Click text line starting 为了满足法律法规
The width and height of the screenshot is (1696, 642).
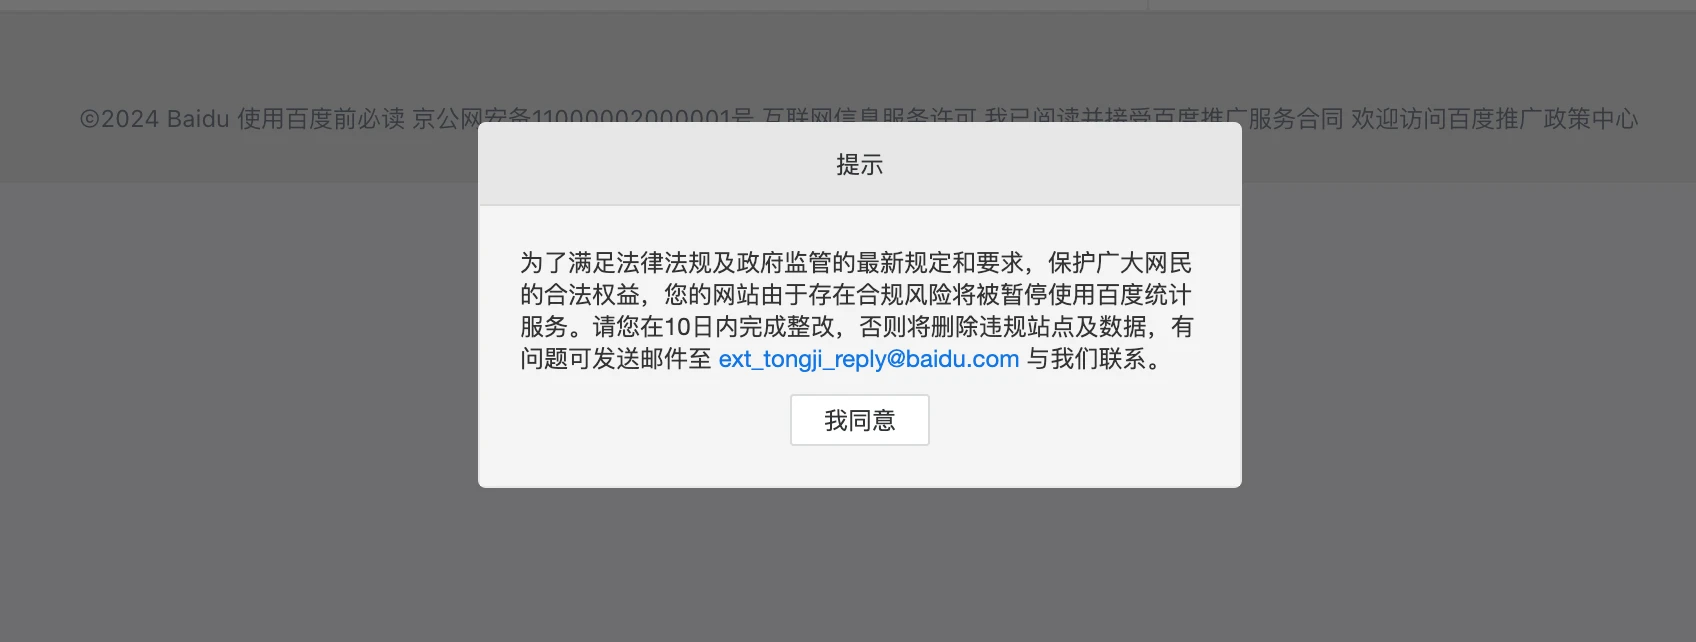point(856,263)
